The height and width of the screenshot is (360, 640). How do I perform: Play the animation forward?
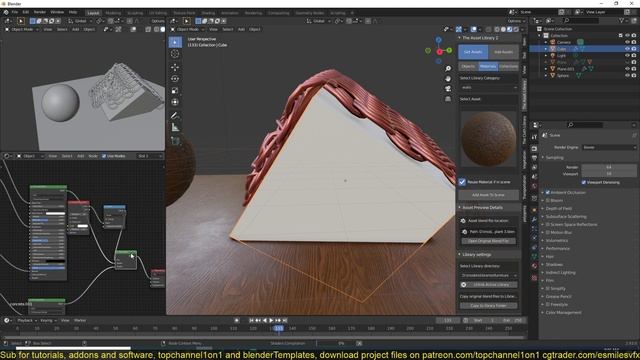(271, 320)
